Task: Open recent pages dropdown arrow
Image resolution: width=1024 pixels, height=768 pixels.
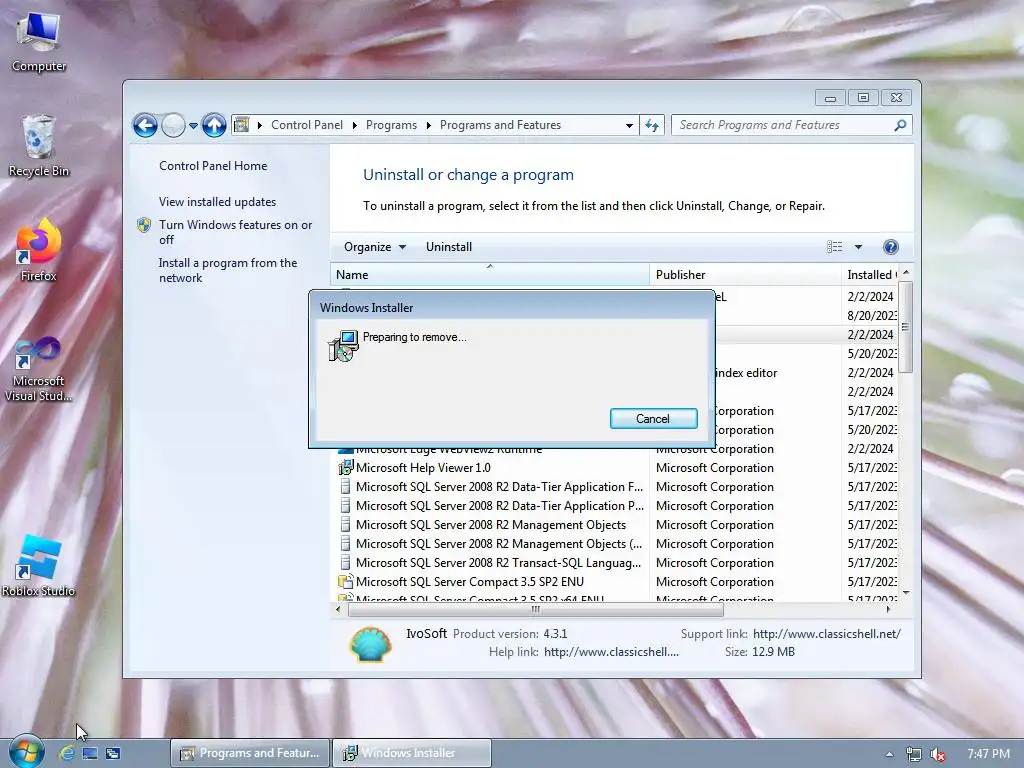Action: pos(193,125)
